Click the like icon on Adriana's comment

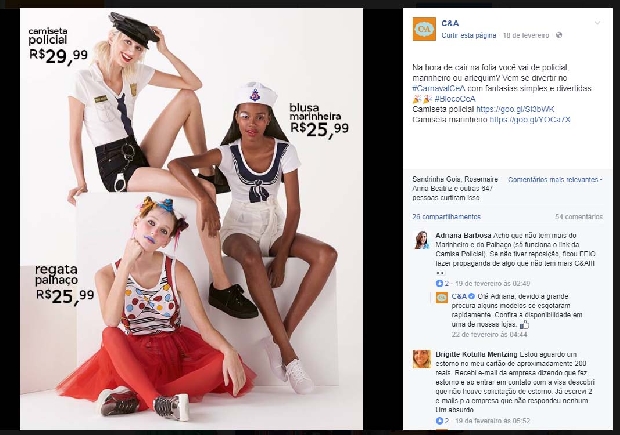click(439, 283)
